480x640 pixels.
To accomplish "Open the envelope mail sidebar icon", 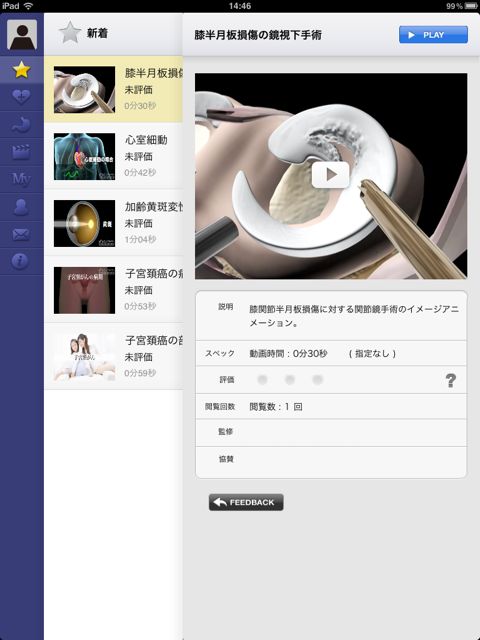I will pyautogui.click(x=21, y=234).
